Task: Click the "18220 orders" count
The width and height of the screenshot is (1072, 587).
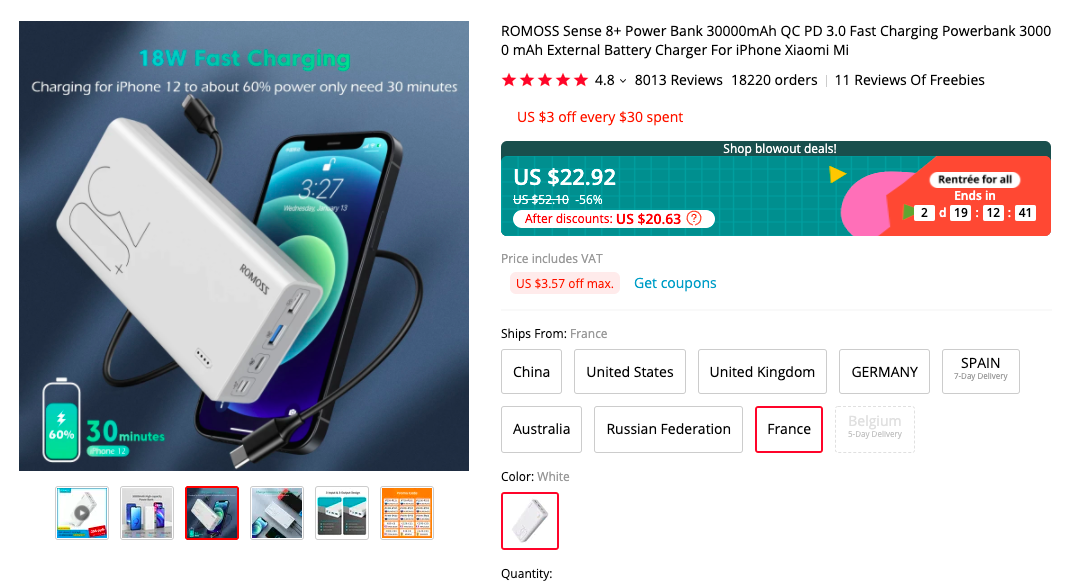Action: coord(774,79)
